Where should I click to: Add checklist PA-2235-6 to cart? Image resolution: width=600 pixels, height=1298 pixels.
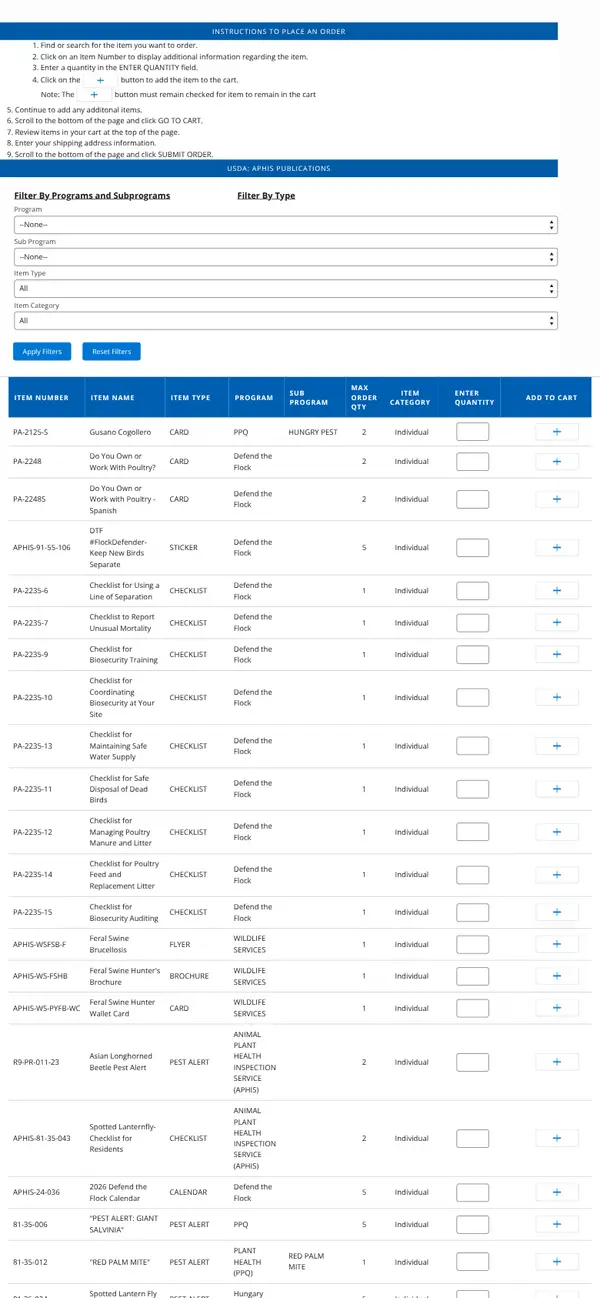[557, 591]
